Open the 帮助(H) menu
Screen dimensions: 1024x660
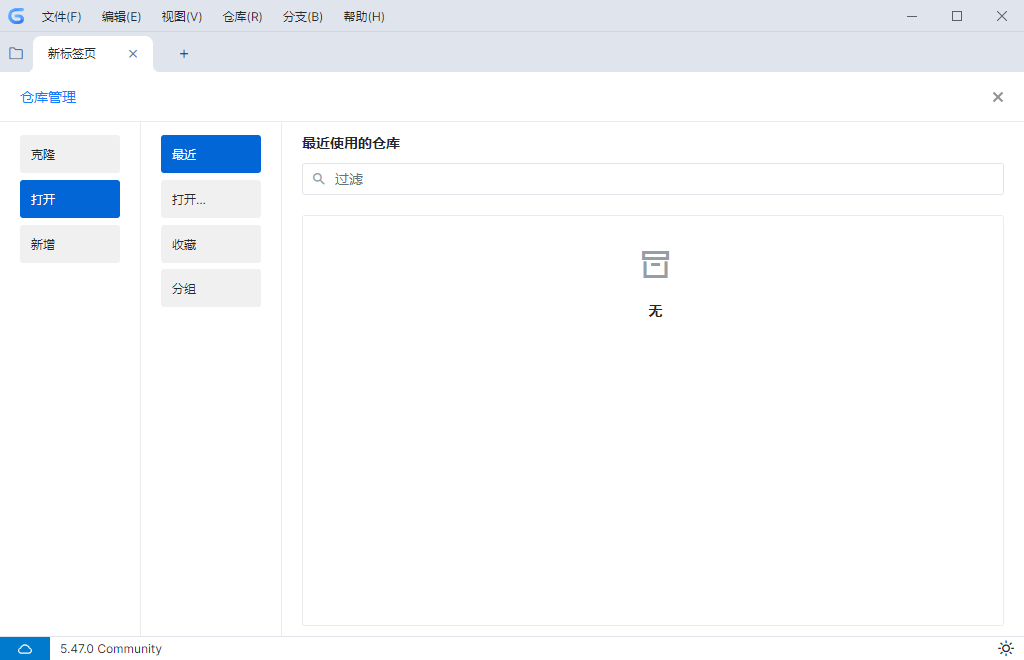(364, 16)
